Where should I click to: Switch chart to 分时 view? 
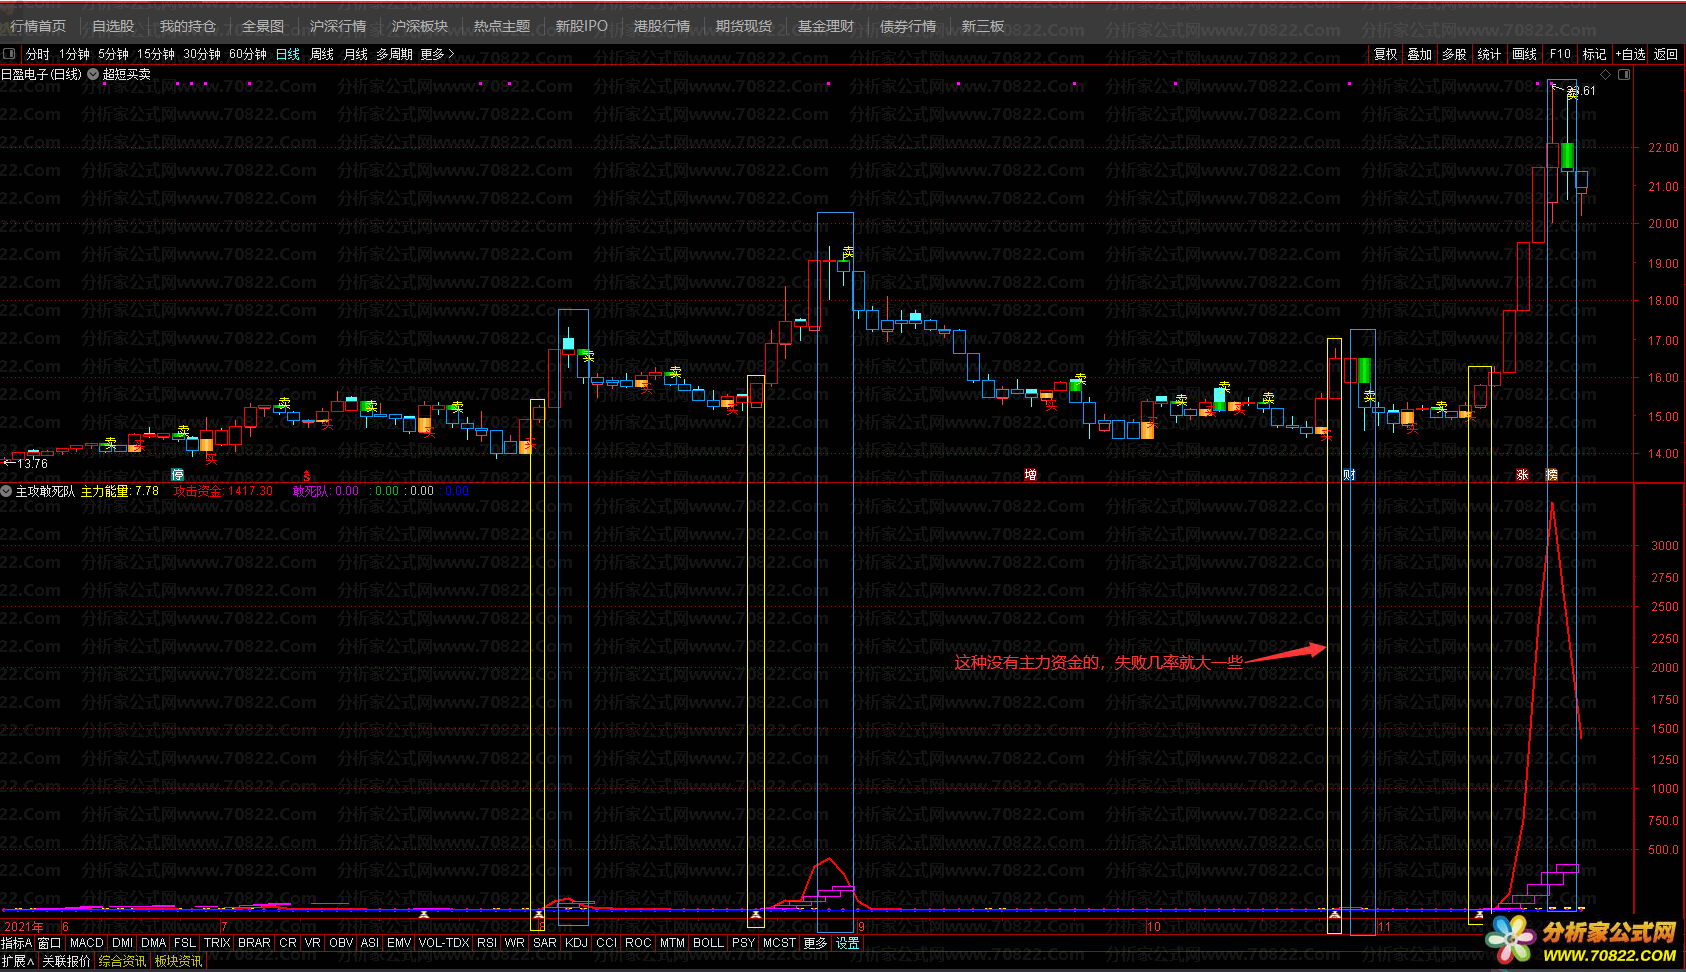coord(38,54)
